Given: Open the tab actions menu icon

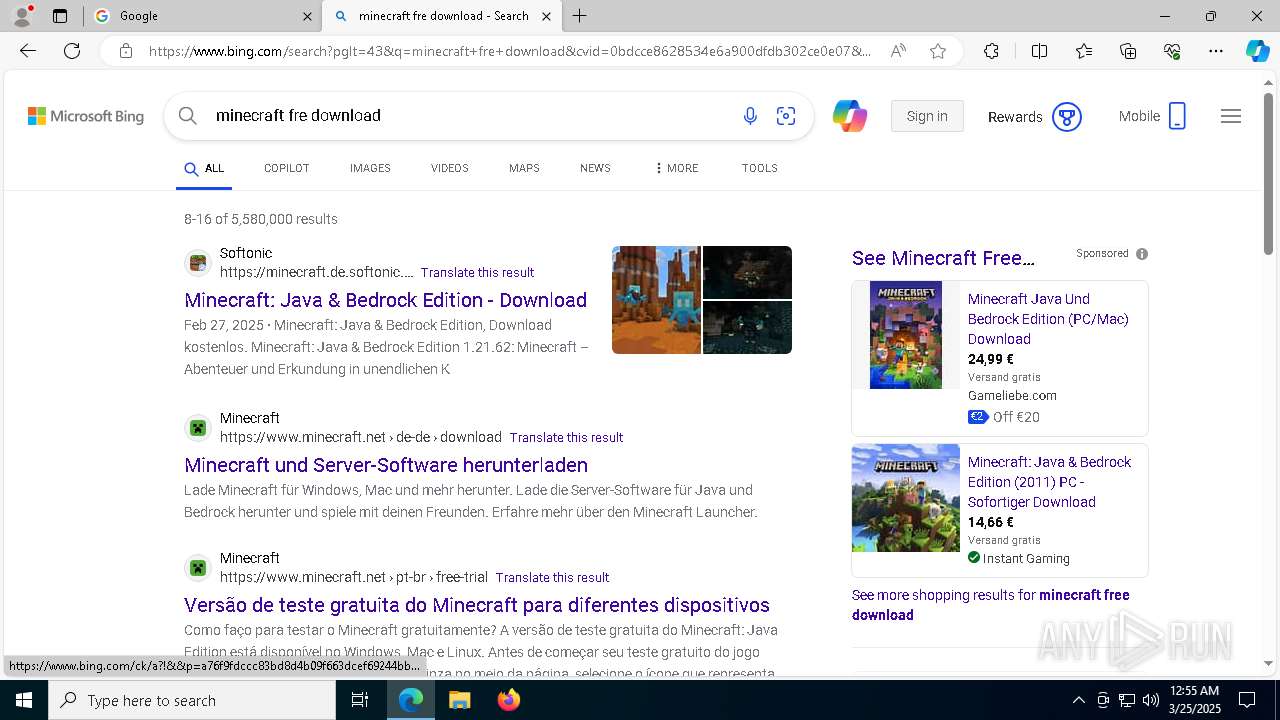Looking at the screenshot, I should pos(60,16).
